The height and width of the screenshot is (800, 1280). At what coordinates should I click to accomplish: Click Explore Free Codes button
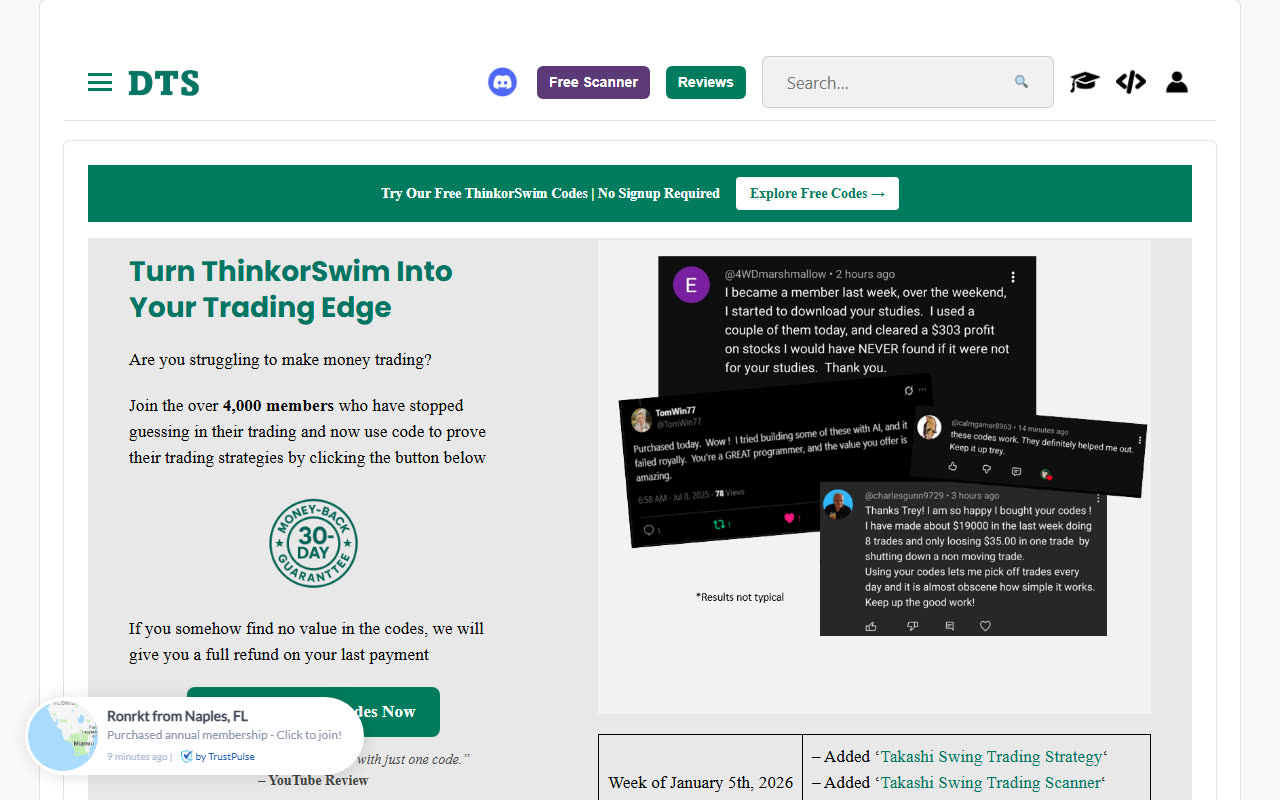click(817, 193)
